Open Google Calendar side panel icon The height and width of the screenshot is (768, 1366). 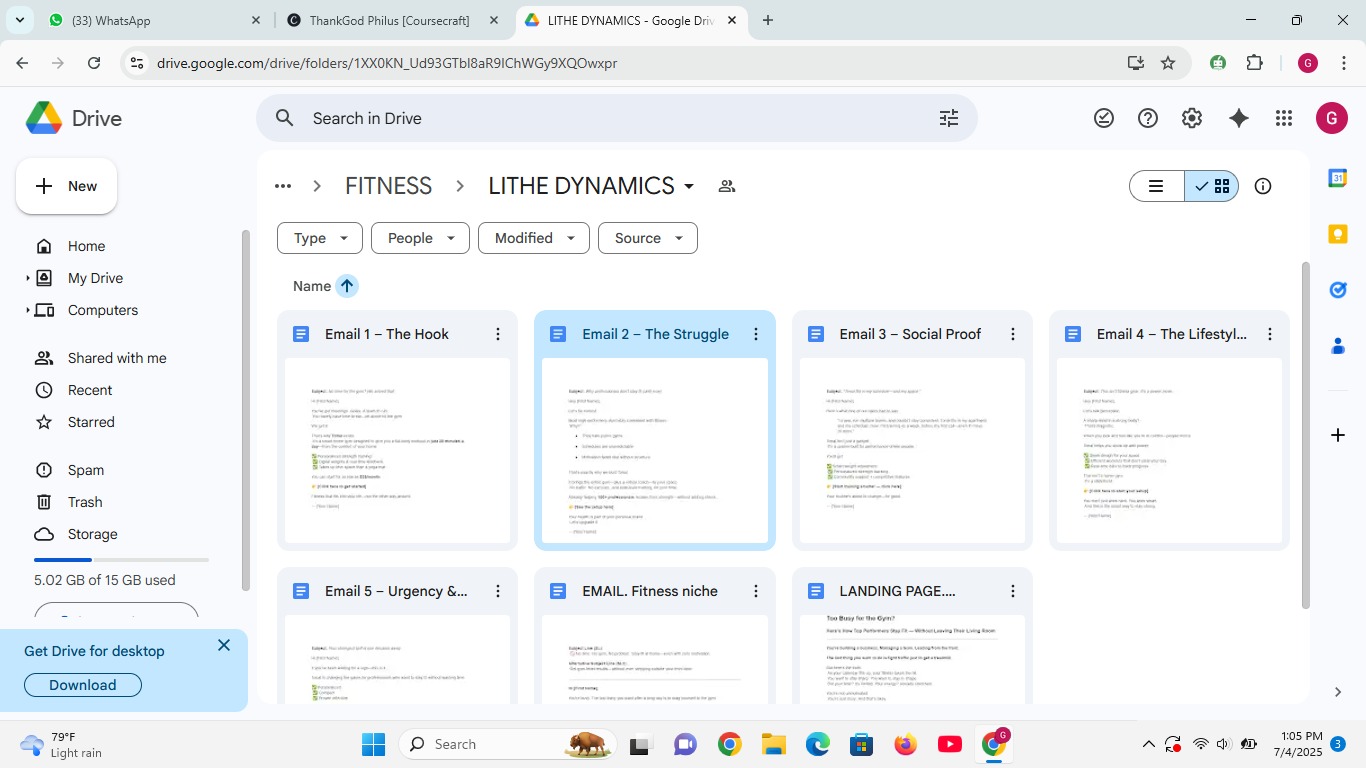tap(1338, 178)
